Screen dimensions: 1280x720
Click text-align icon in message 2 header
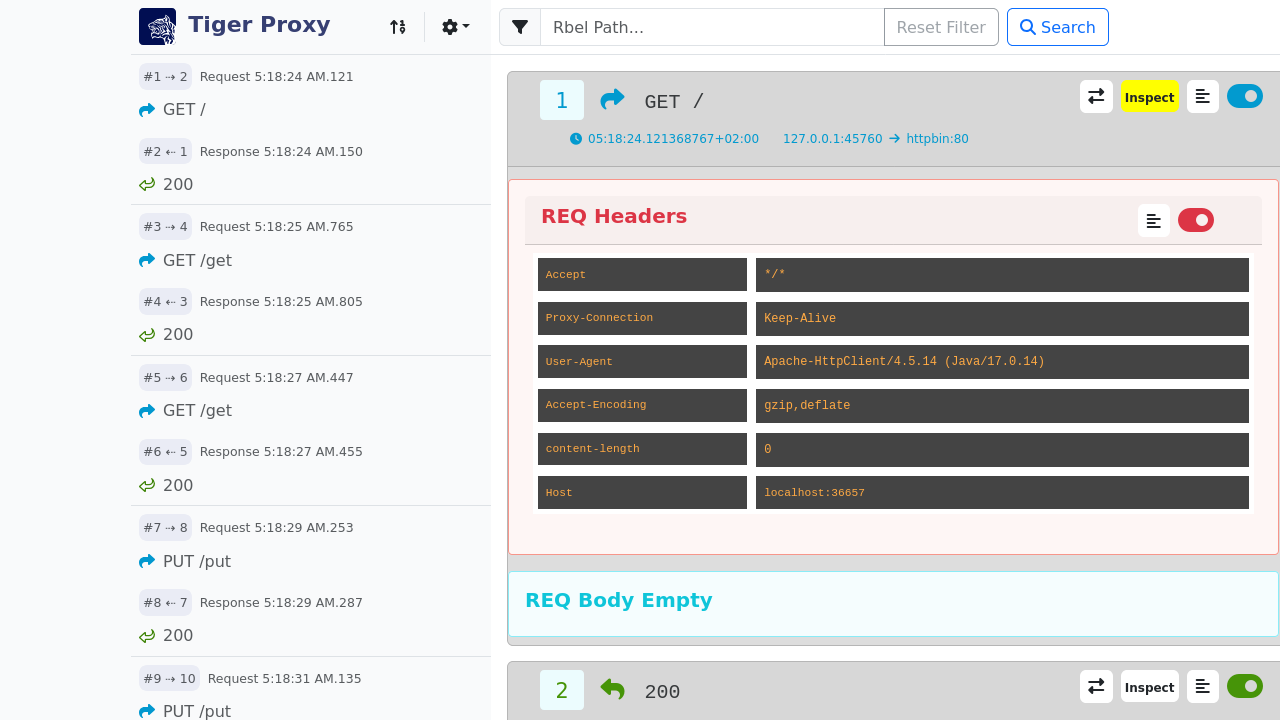[x=1203, y=687]
